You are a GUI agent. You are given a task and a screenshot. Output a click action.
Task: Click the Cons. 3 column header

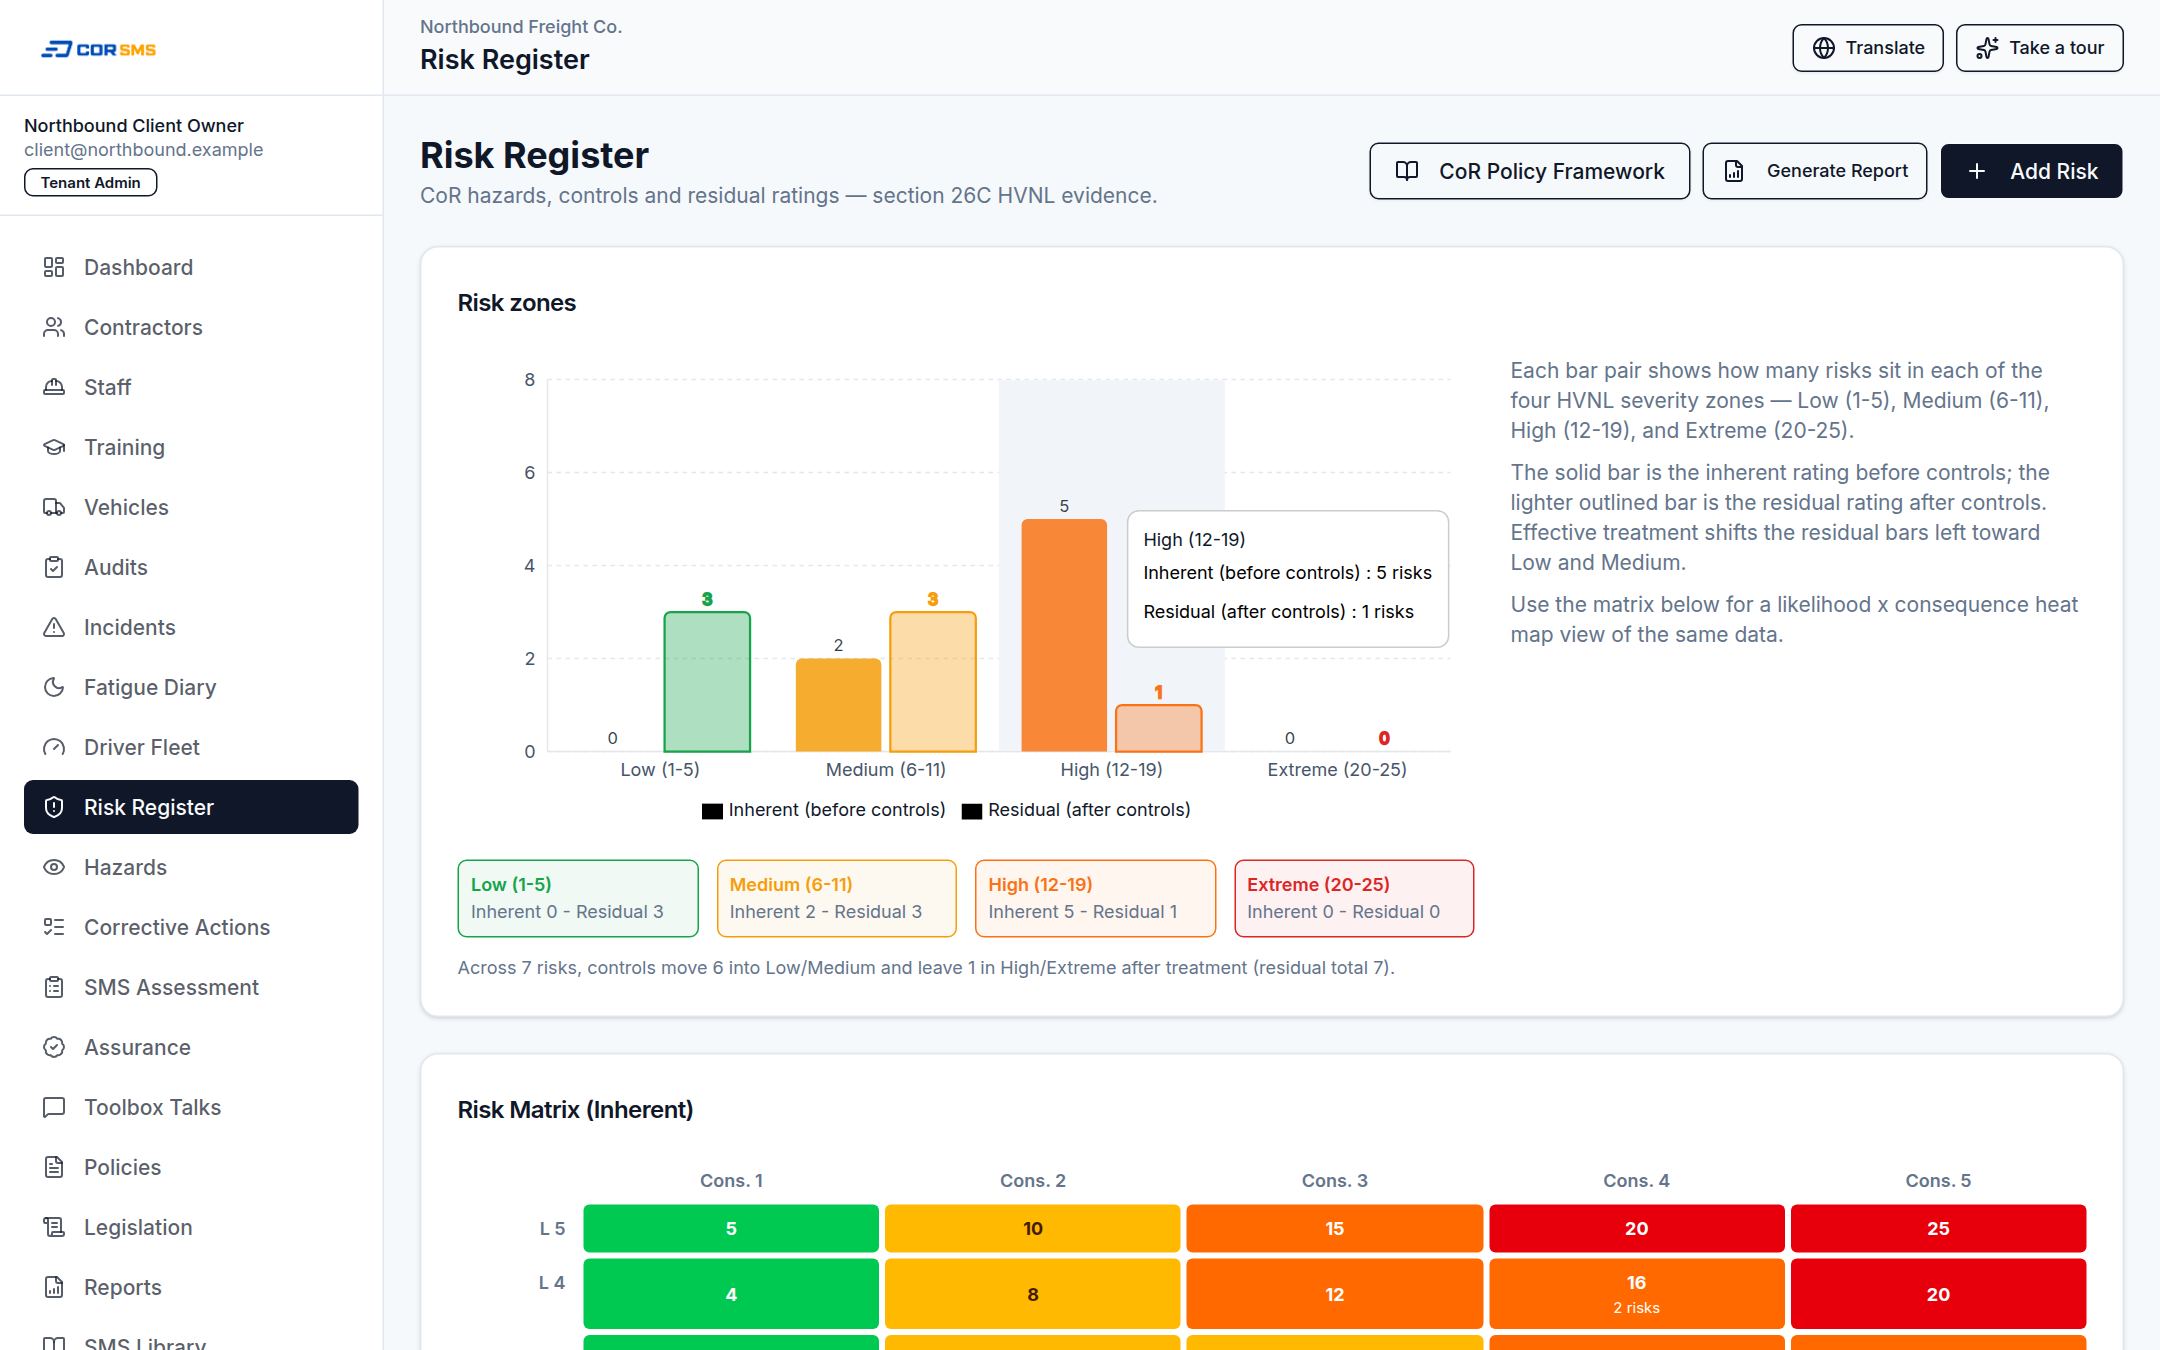(1334, 1181)
